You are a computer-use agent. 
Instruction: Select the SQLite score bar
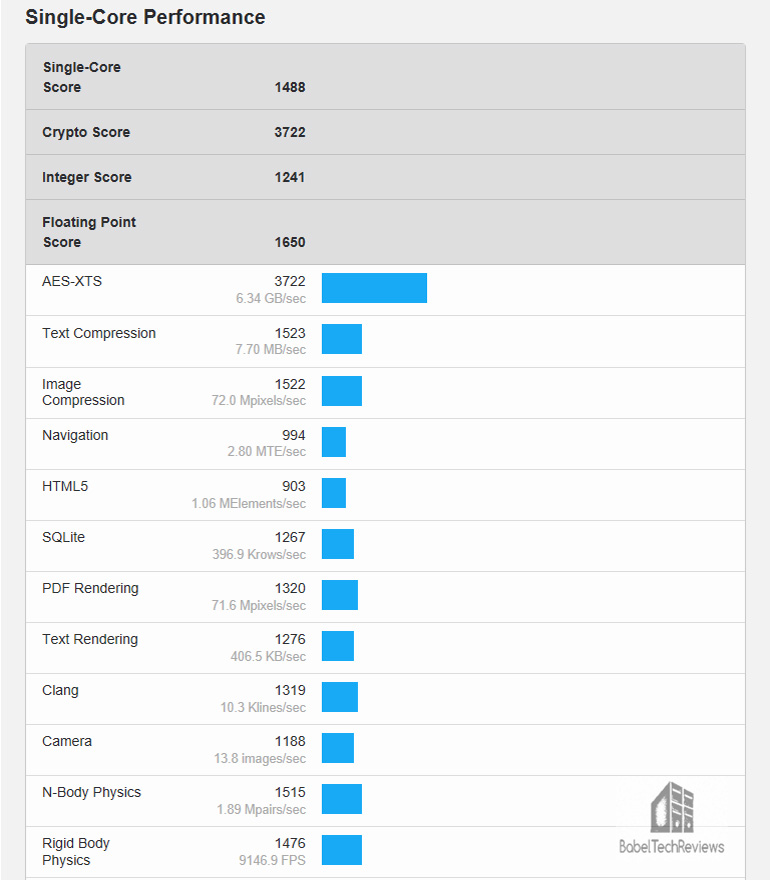338,544
